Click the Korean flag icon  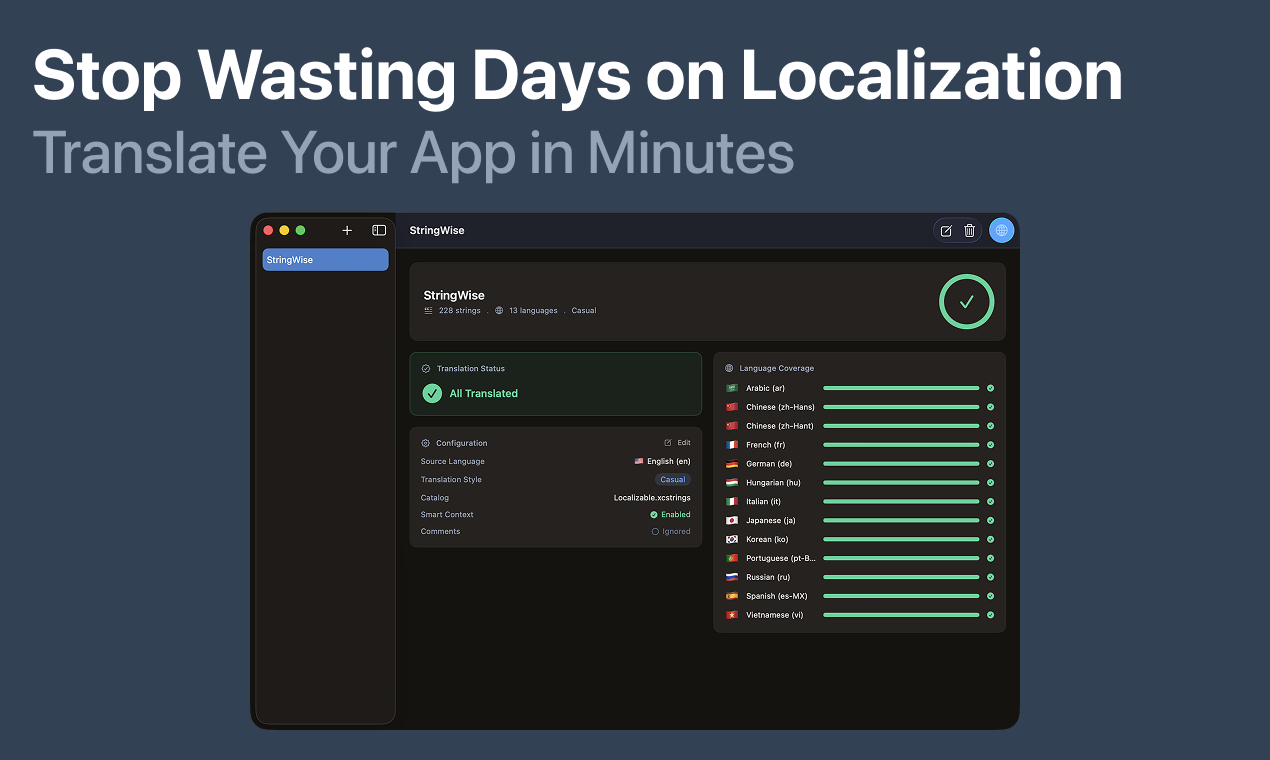(732, 540)
